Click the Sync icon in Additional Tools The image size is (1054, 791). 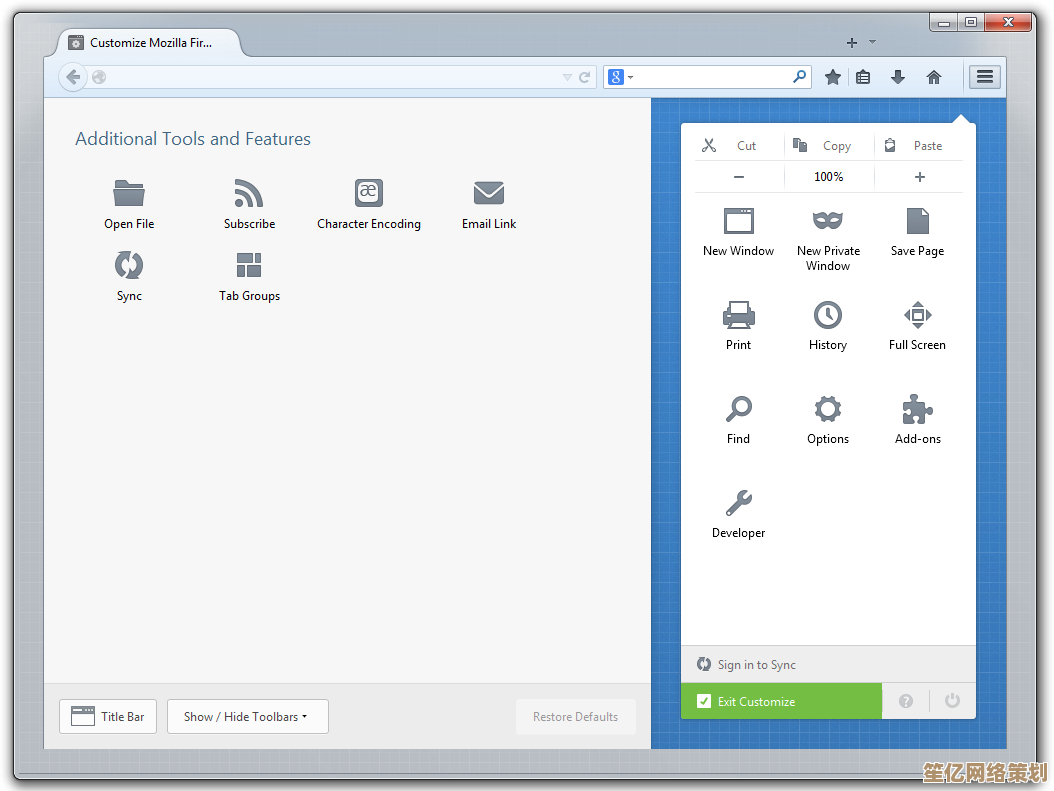(x=129, y=265)
